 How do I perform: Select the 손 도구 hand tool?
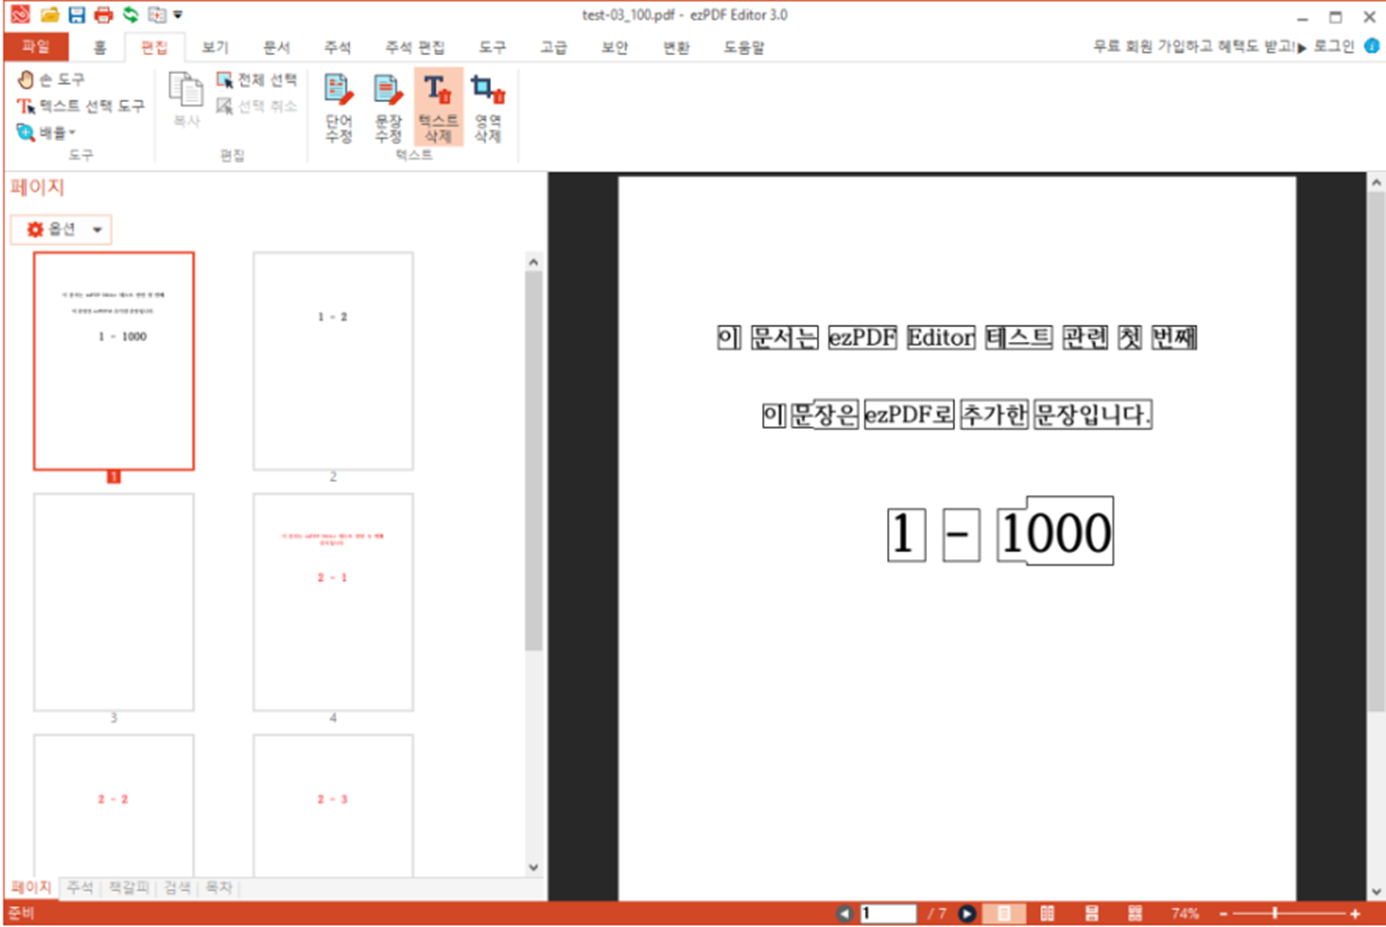pos(51,79)
